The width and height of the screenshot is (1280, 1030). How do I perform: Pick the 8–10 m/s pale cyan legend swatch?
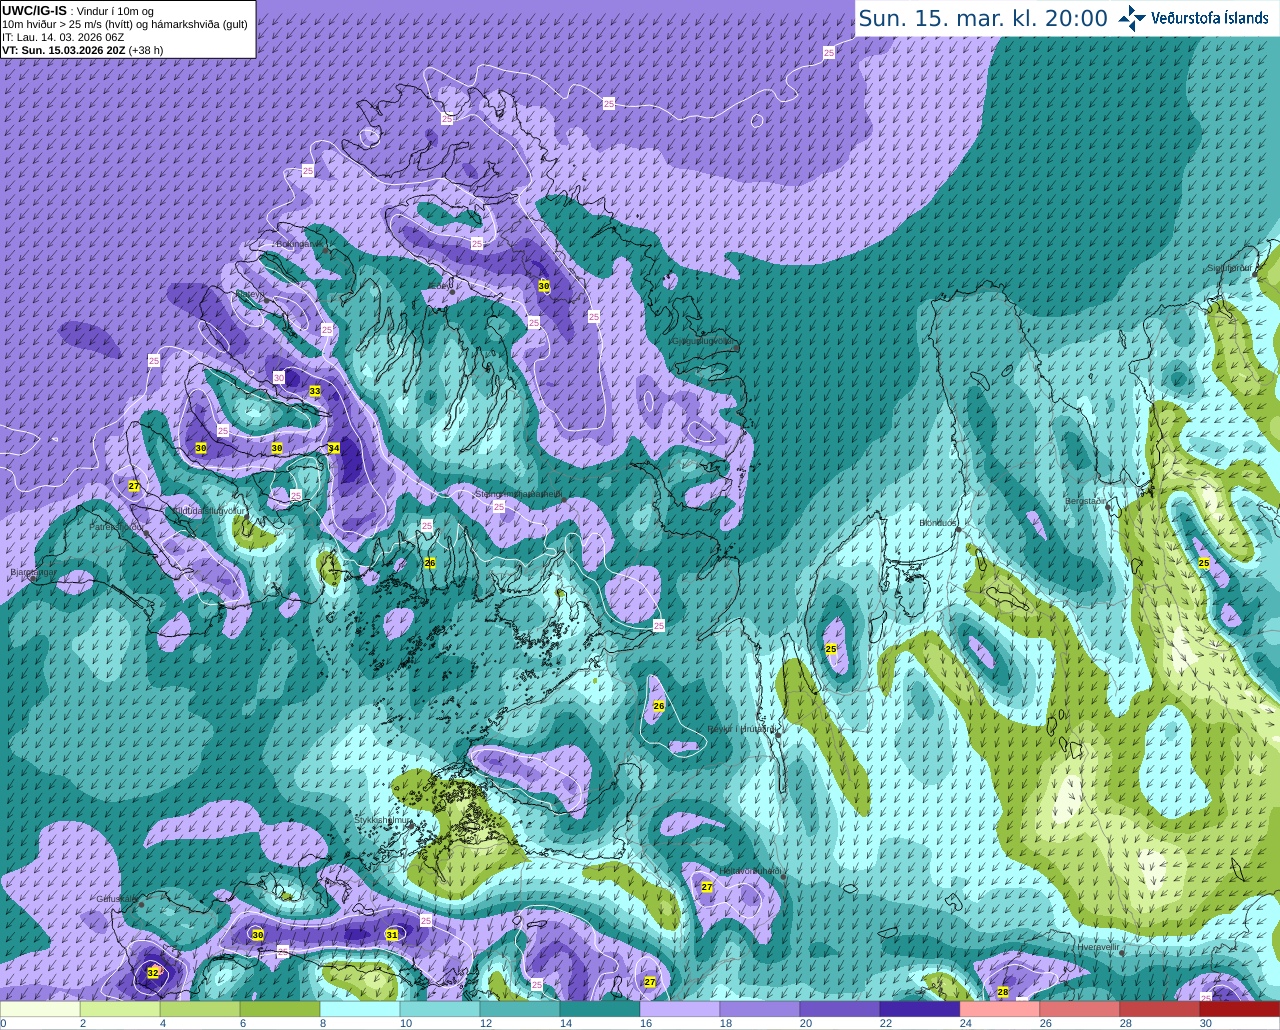click(x=360, y=1009)
